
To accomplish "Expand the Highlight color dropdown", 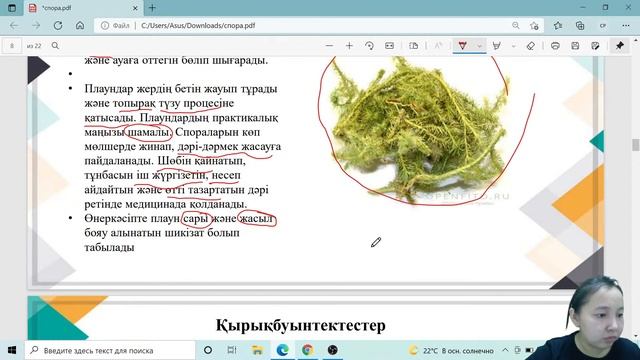I will tap(513, 46).
